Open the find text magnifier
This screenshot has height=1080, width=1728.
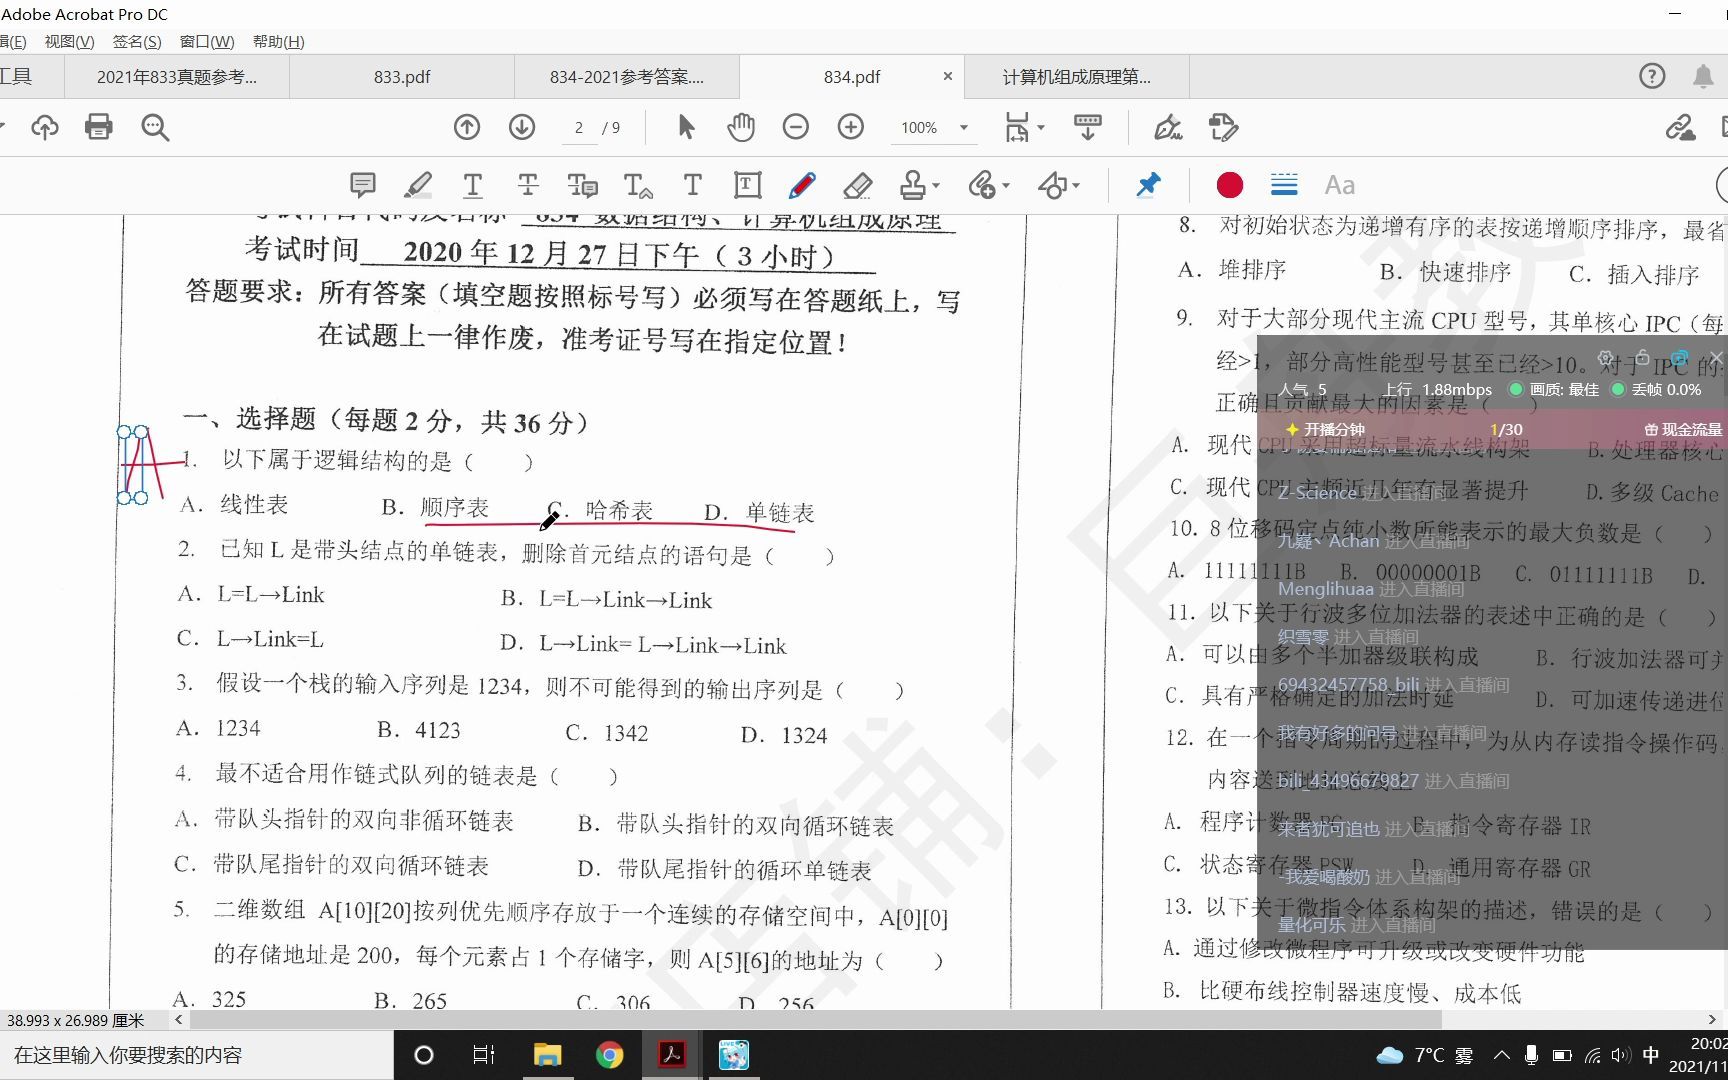[155, 127]
